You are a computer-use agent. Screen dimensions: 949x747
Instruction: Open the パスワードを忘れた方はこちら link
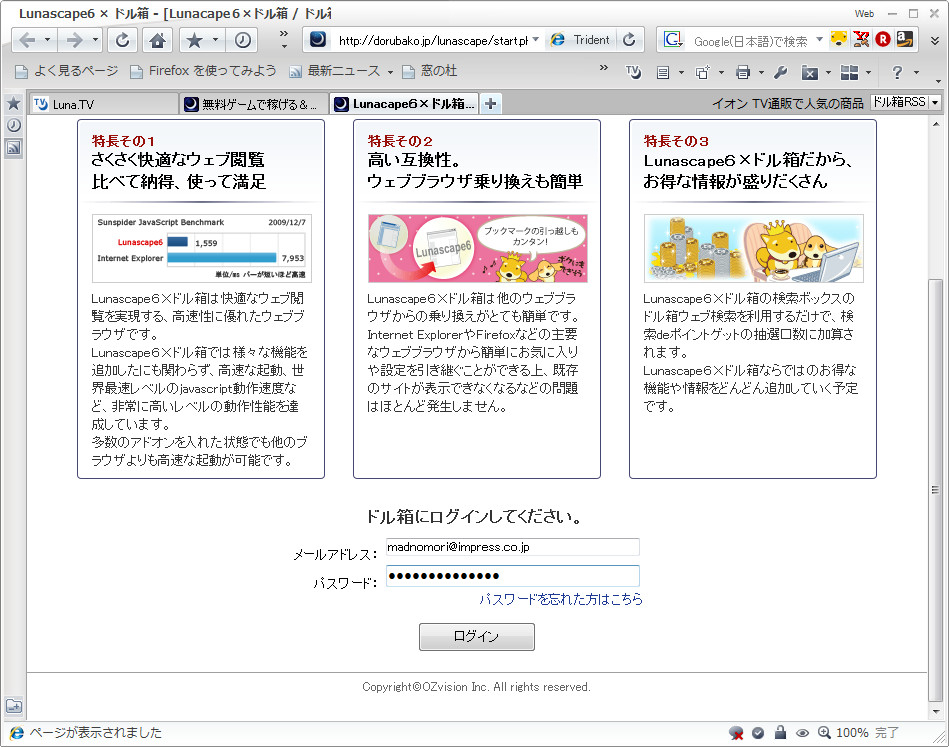[x=560, y=597]
